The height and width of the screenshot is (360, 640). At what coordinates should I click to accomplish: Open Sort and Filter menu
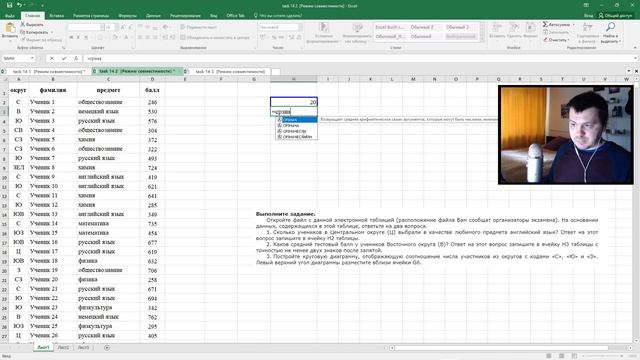point(588,33)
